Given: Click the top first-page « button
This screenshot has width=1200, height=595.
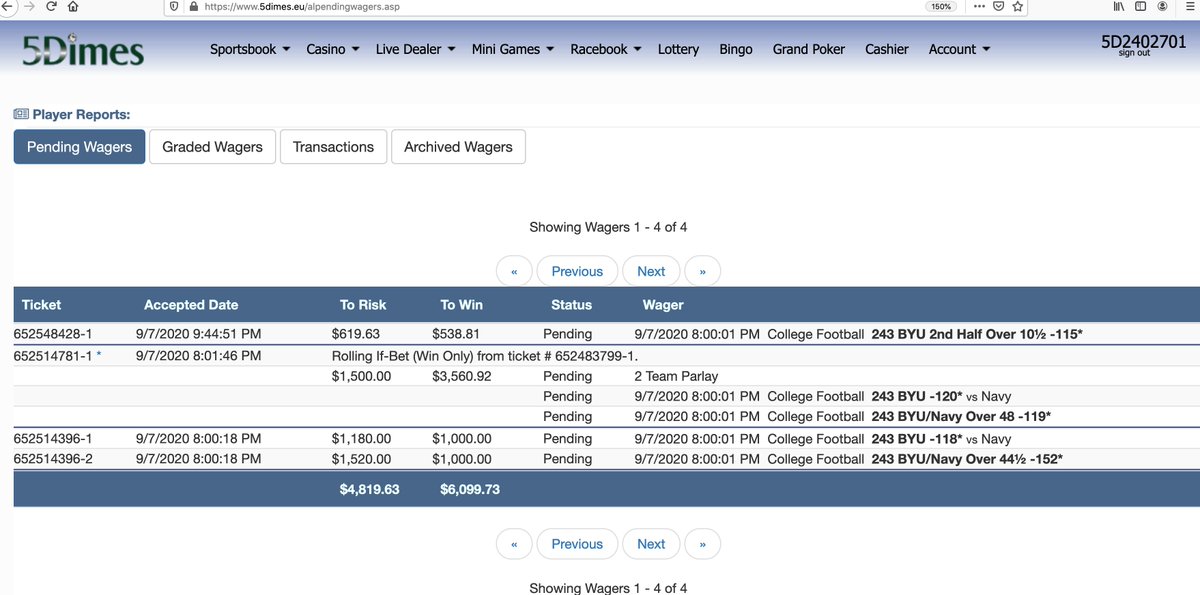Looking at the screenshot, I should 514,271.
